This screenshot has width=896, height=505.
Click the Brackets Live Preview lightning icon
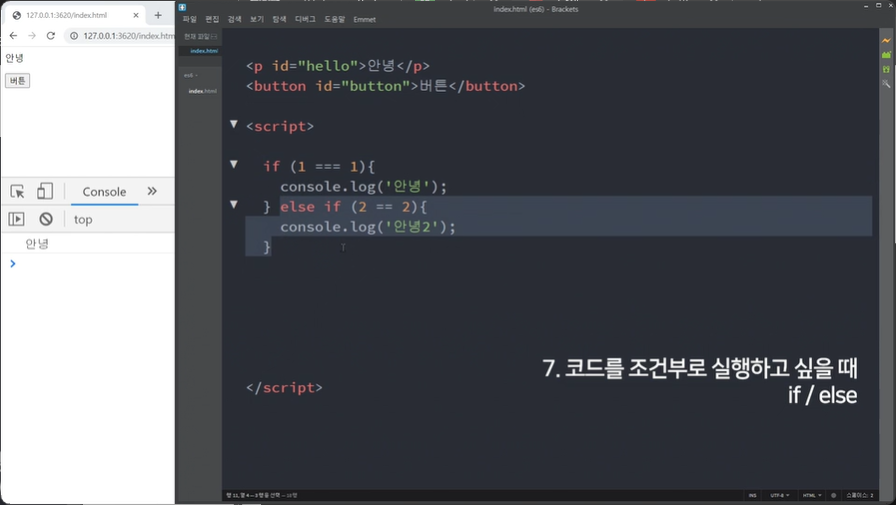(886, 41)
